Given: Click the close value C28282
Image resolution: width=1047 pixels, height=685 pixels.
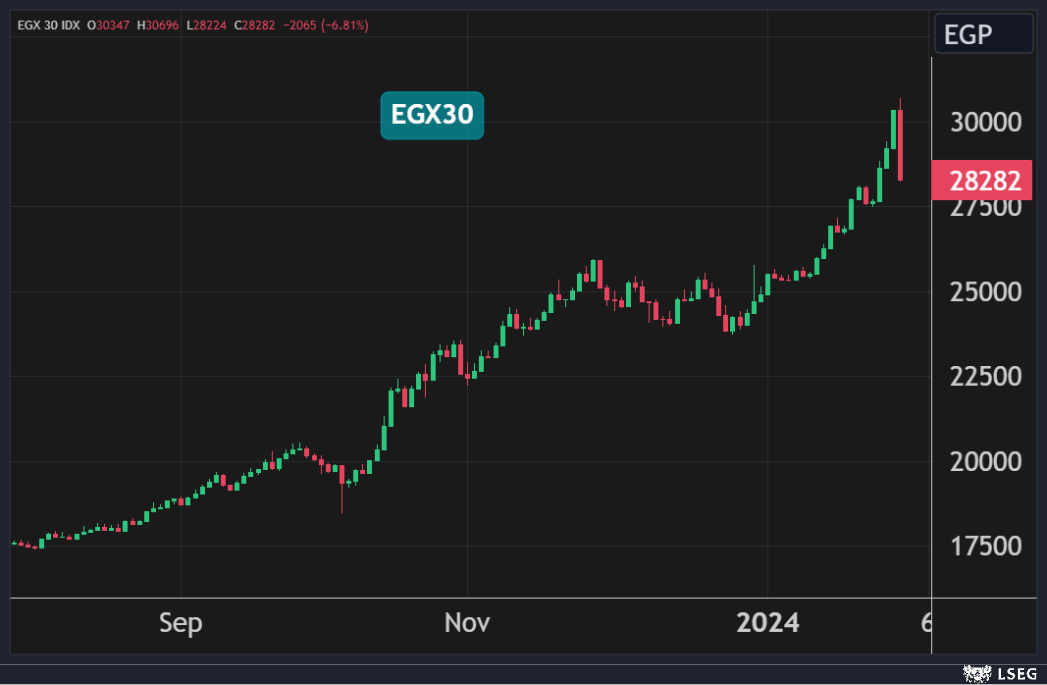Looking at the screenshot, I should [257, 24].
